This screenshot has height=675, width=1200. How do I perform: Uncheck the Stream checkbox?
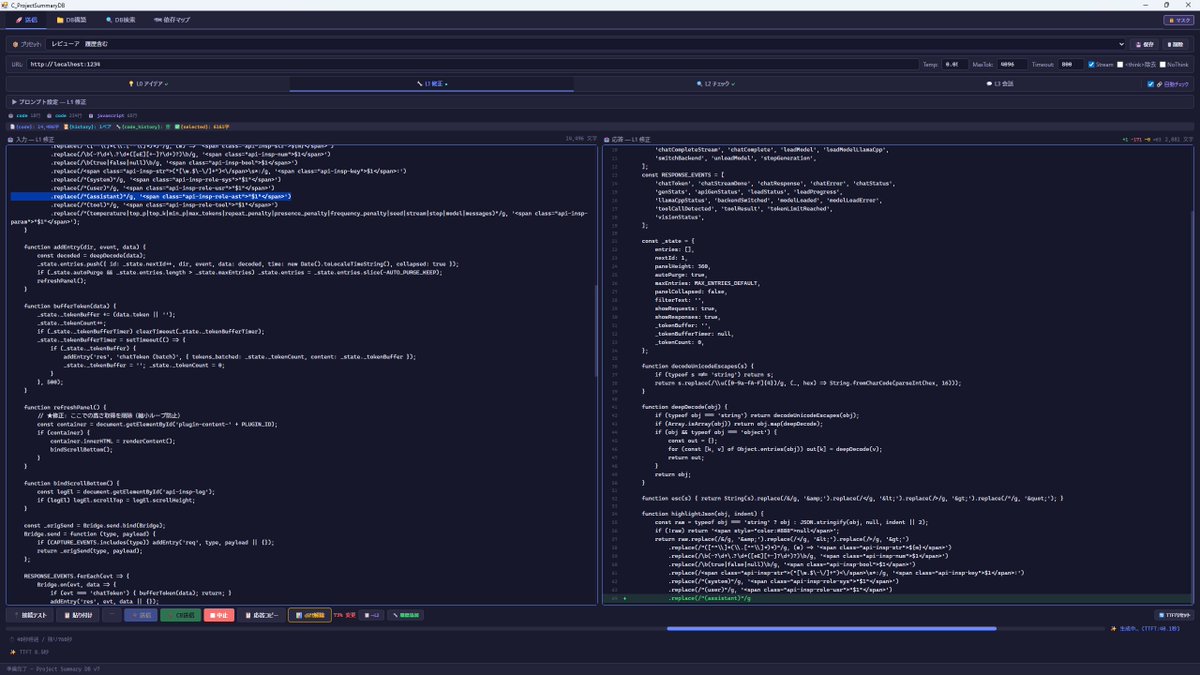coord(1091,64)
